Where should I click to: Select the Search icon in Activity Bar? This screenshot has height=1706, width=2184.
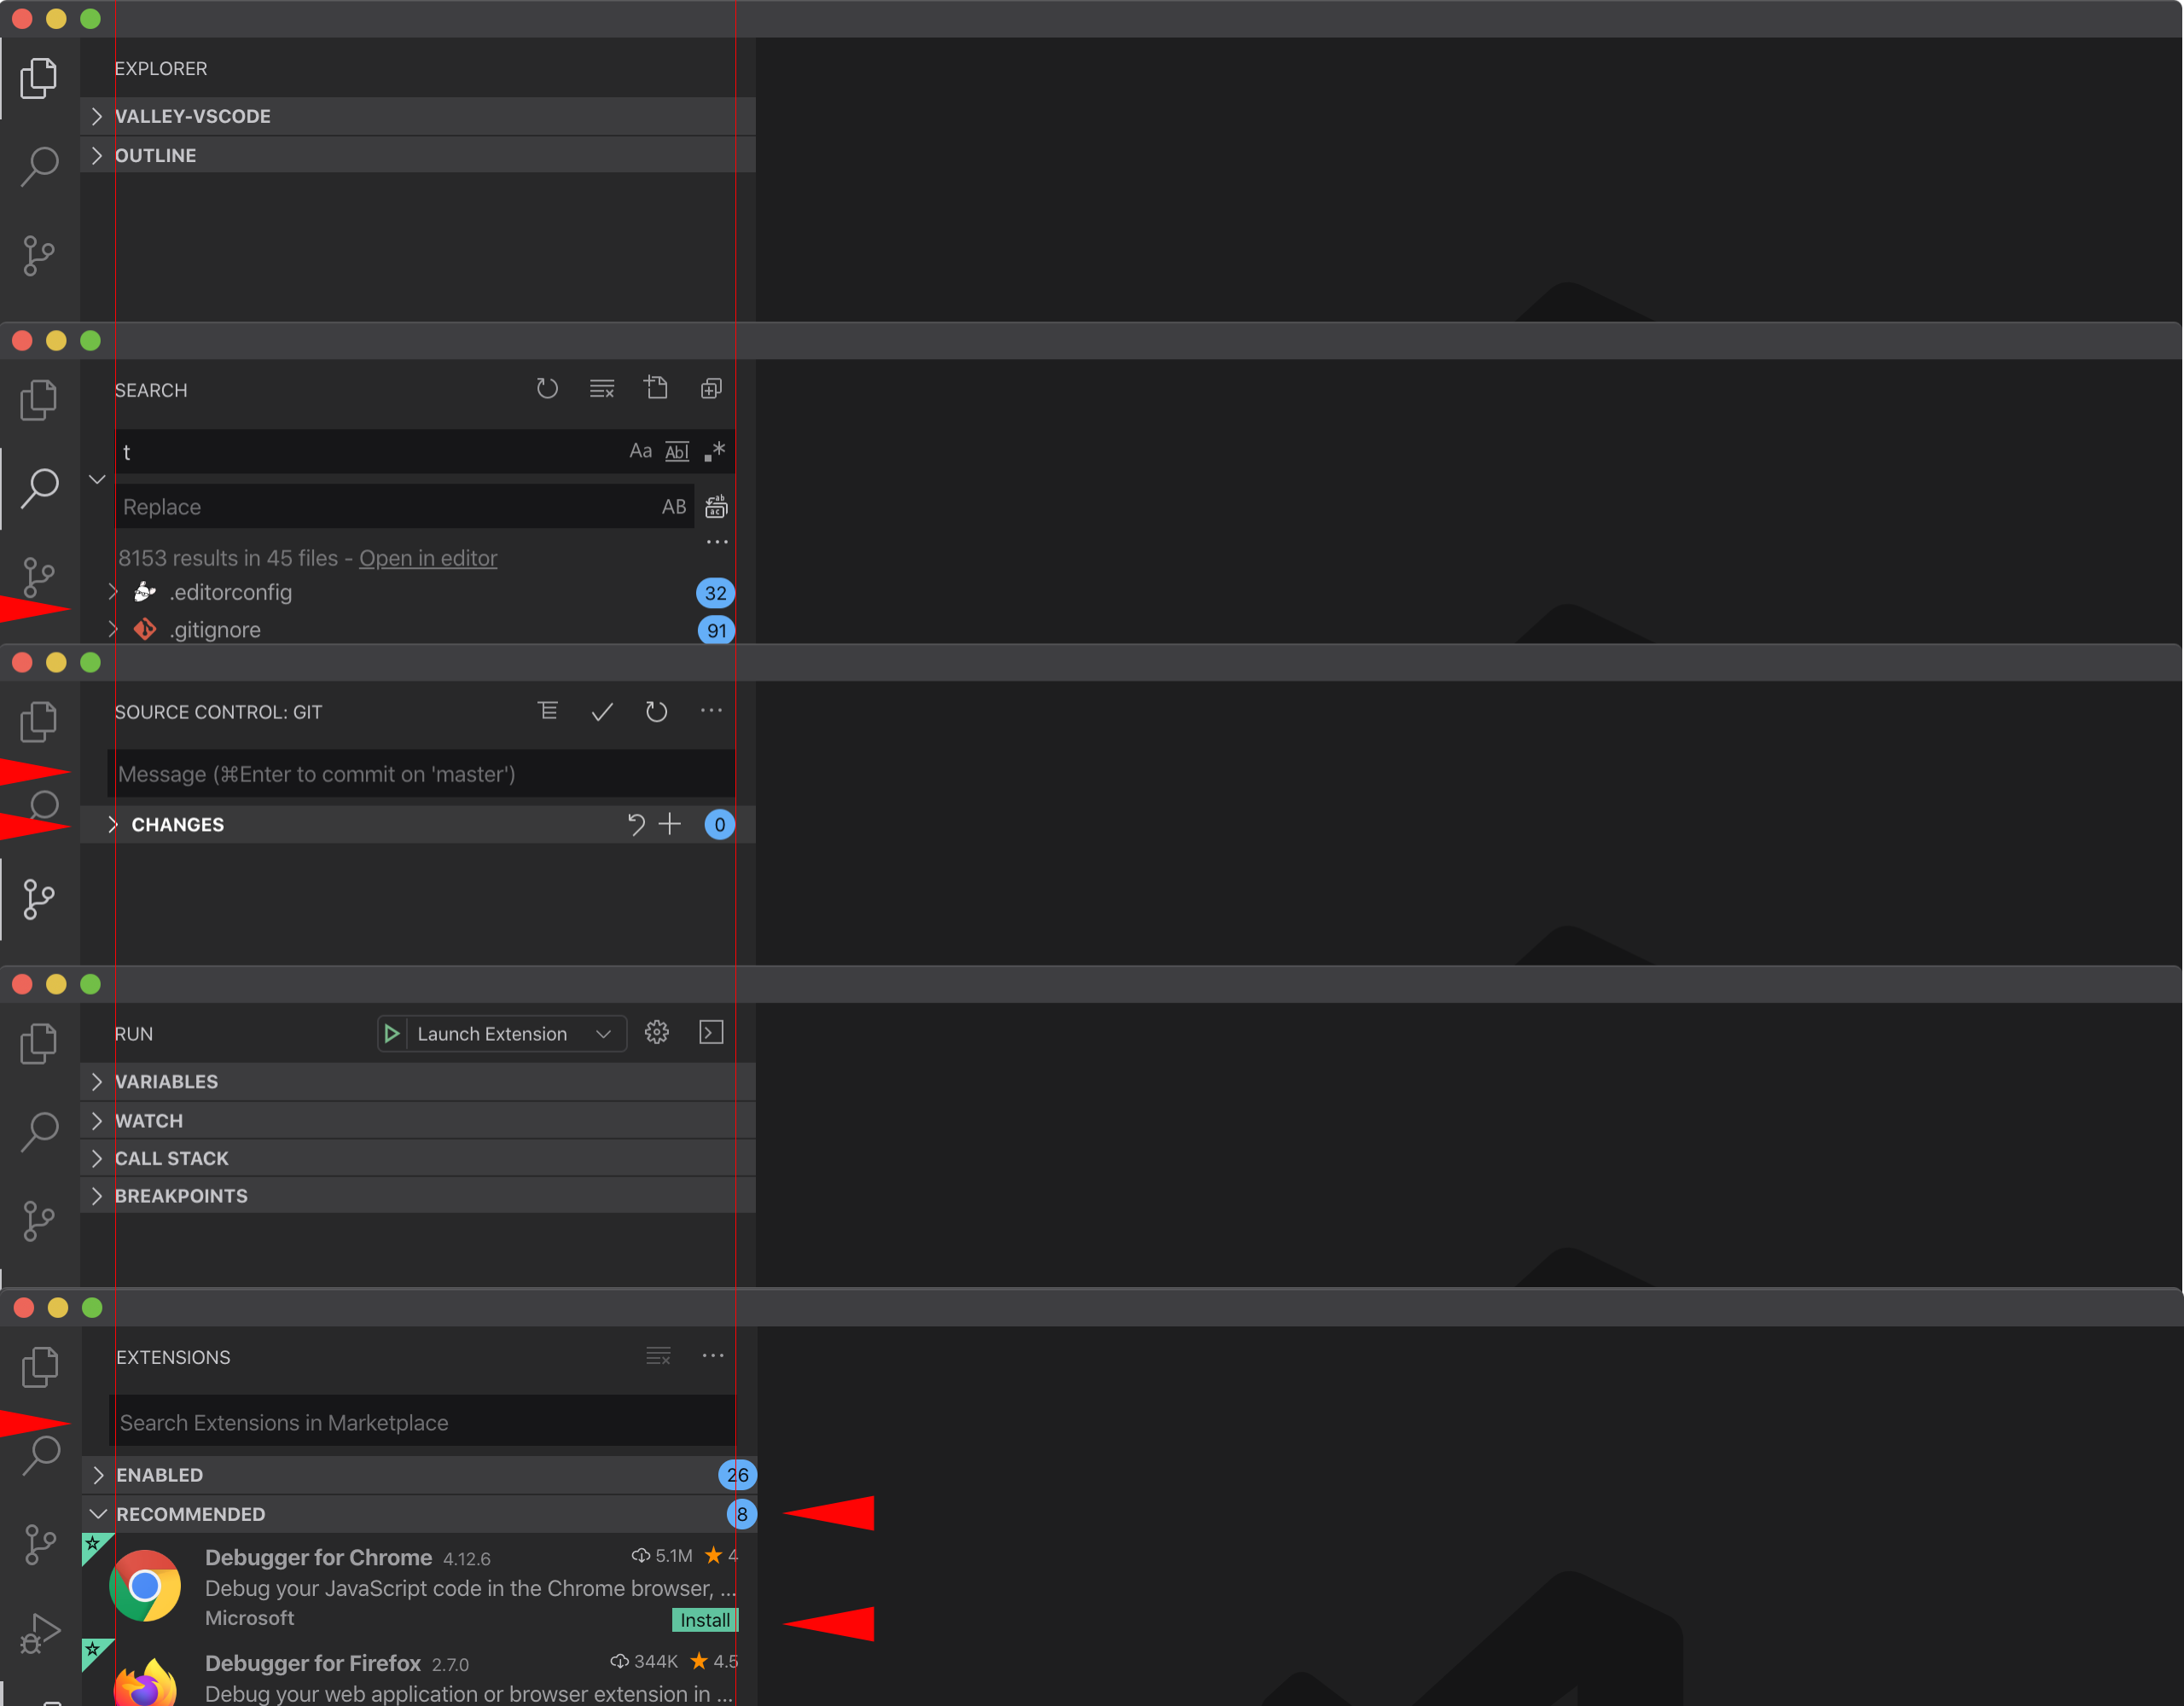click(41, 488)
